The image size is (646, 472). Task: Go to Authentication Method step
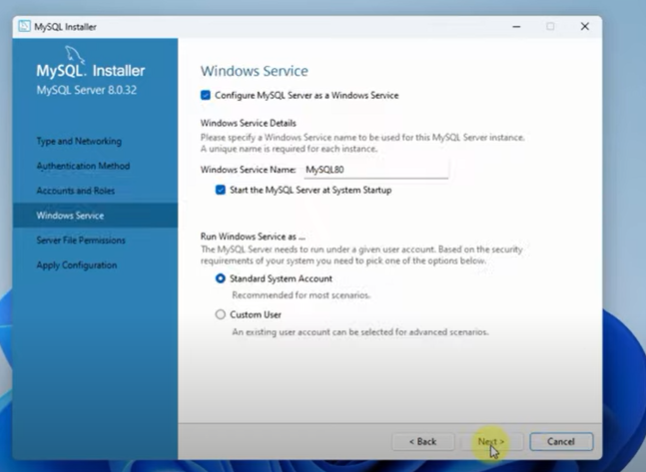(83, 166)
